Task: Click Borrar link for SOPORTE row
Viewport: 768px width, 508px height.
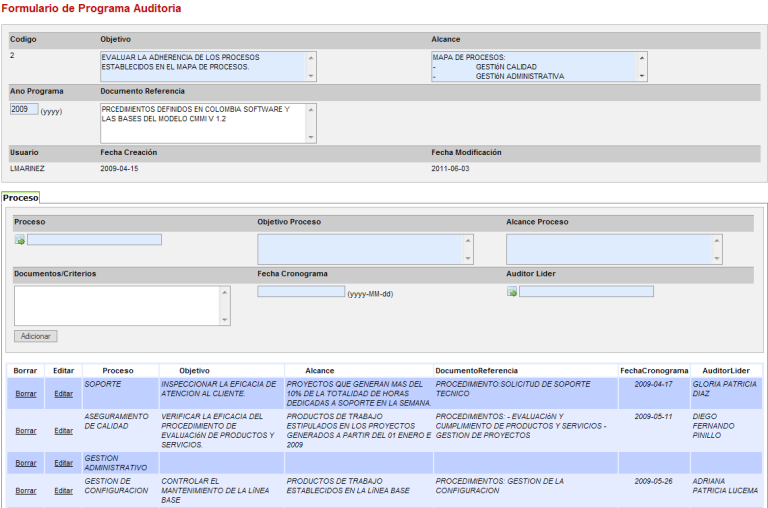Action: coord(26,393)
